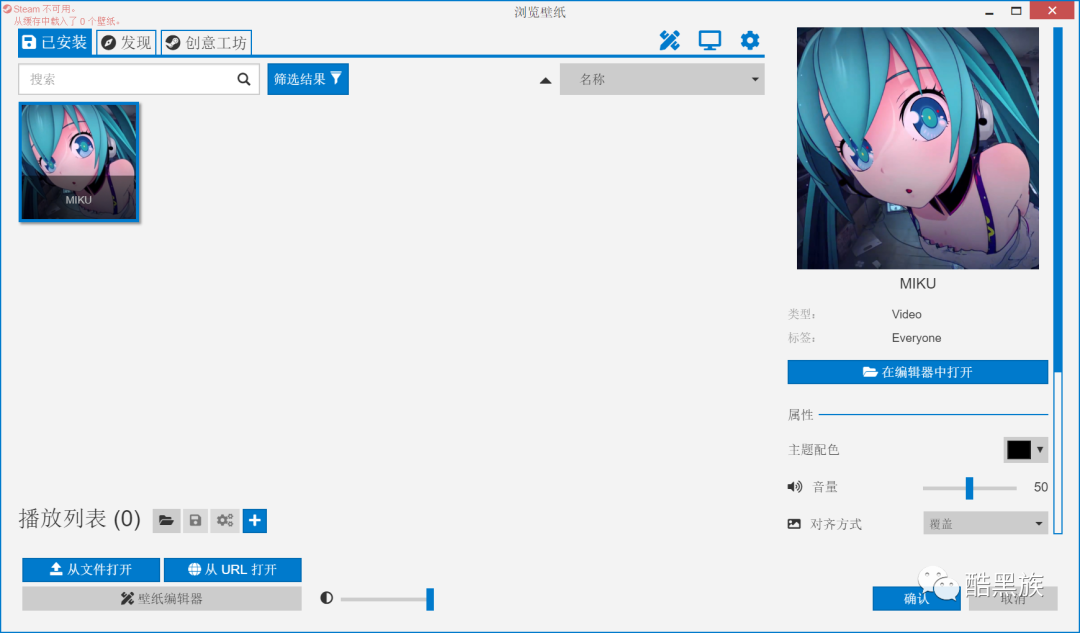Click the Steam 不可用 status icon

[7, 9]
